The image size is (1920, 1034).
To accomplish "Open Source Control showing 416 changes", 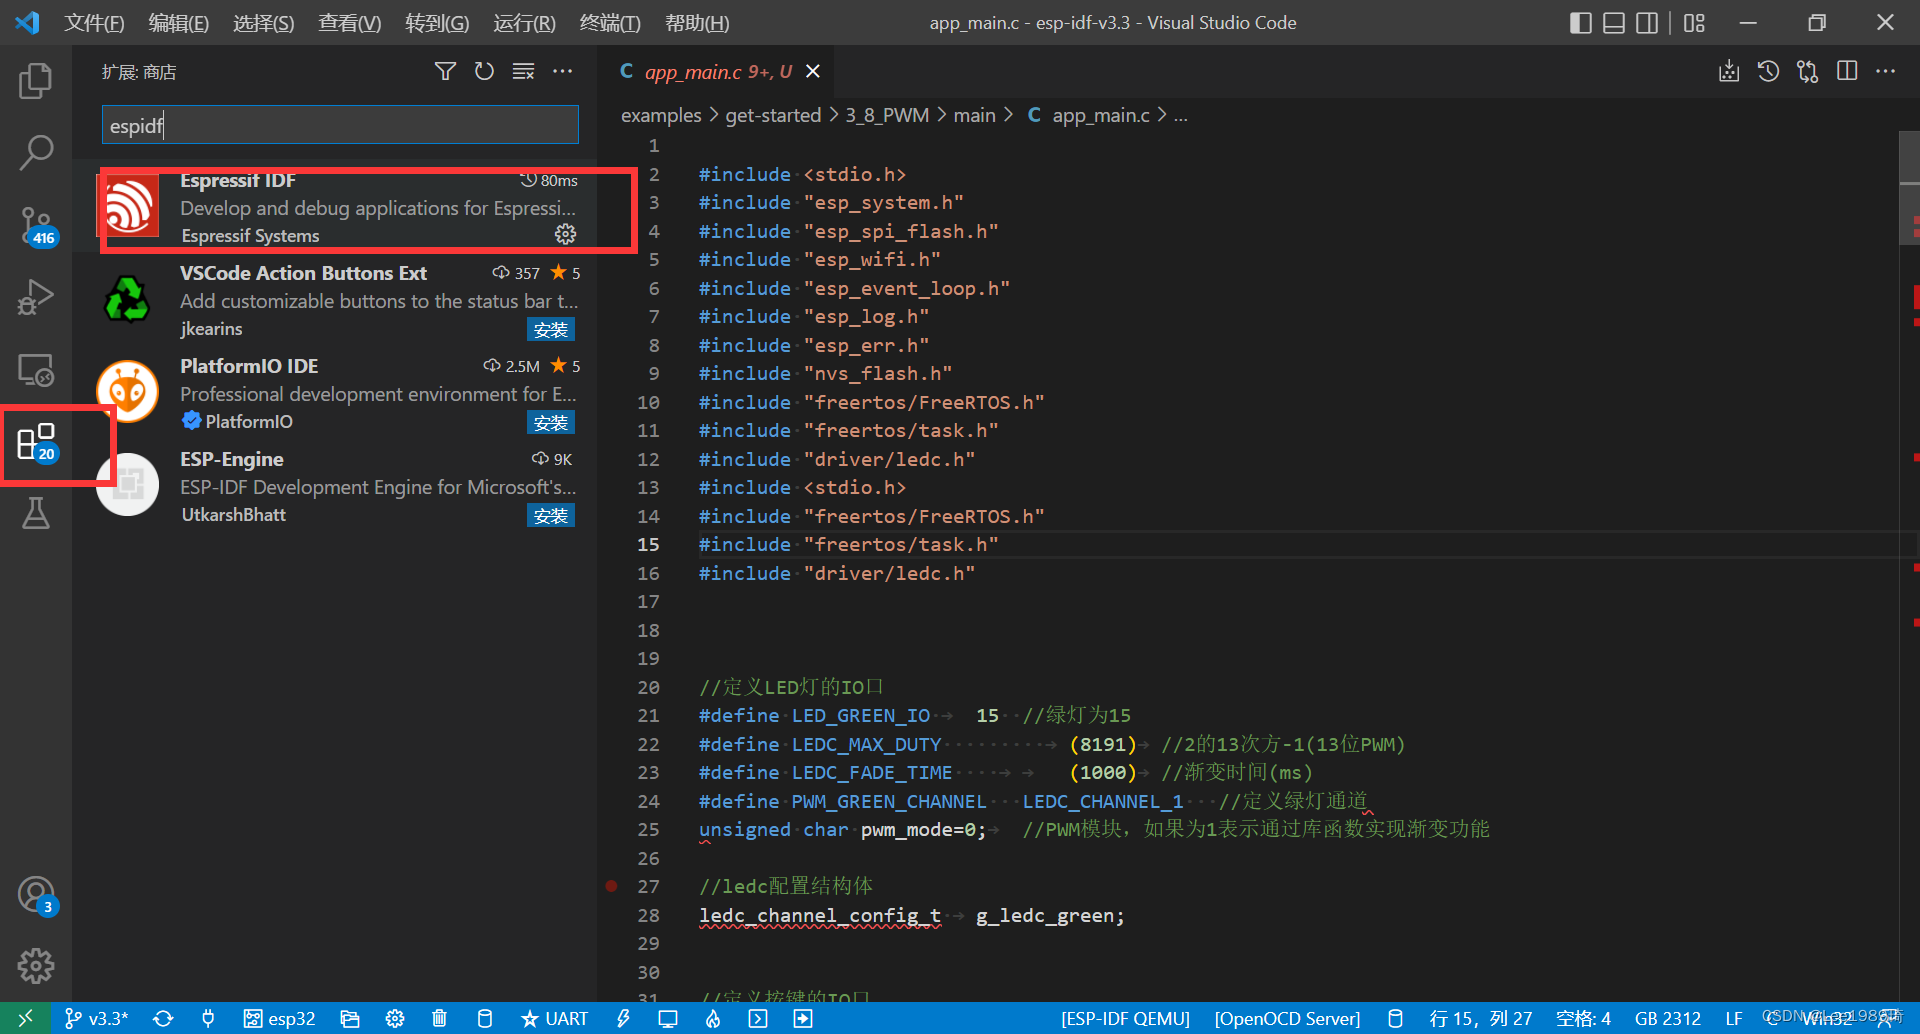I will [x=36, y=225].
